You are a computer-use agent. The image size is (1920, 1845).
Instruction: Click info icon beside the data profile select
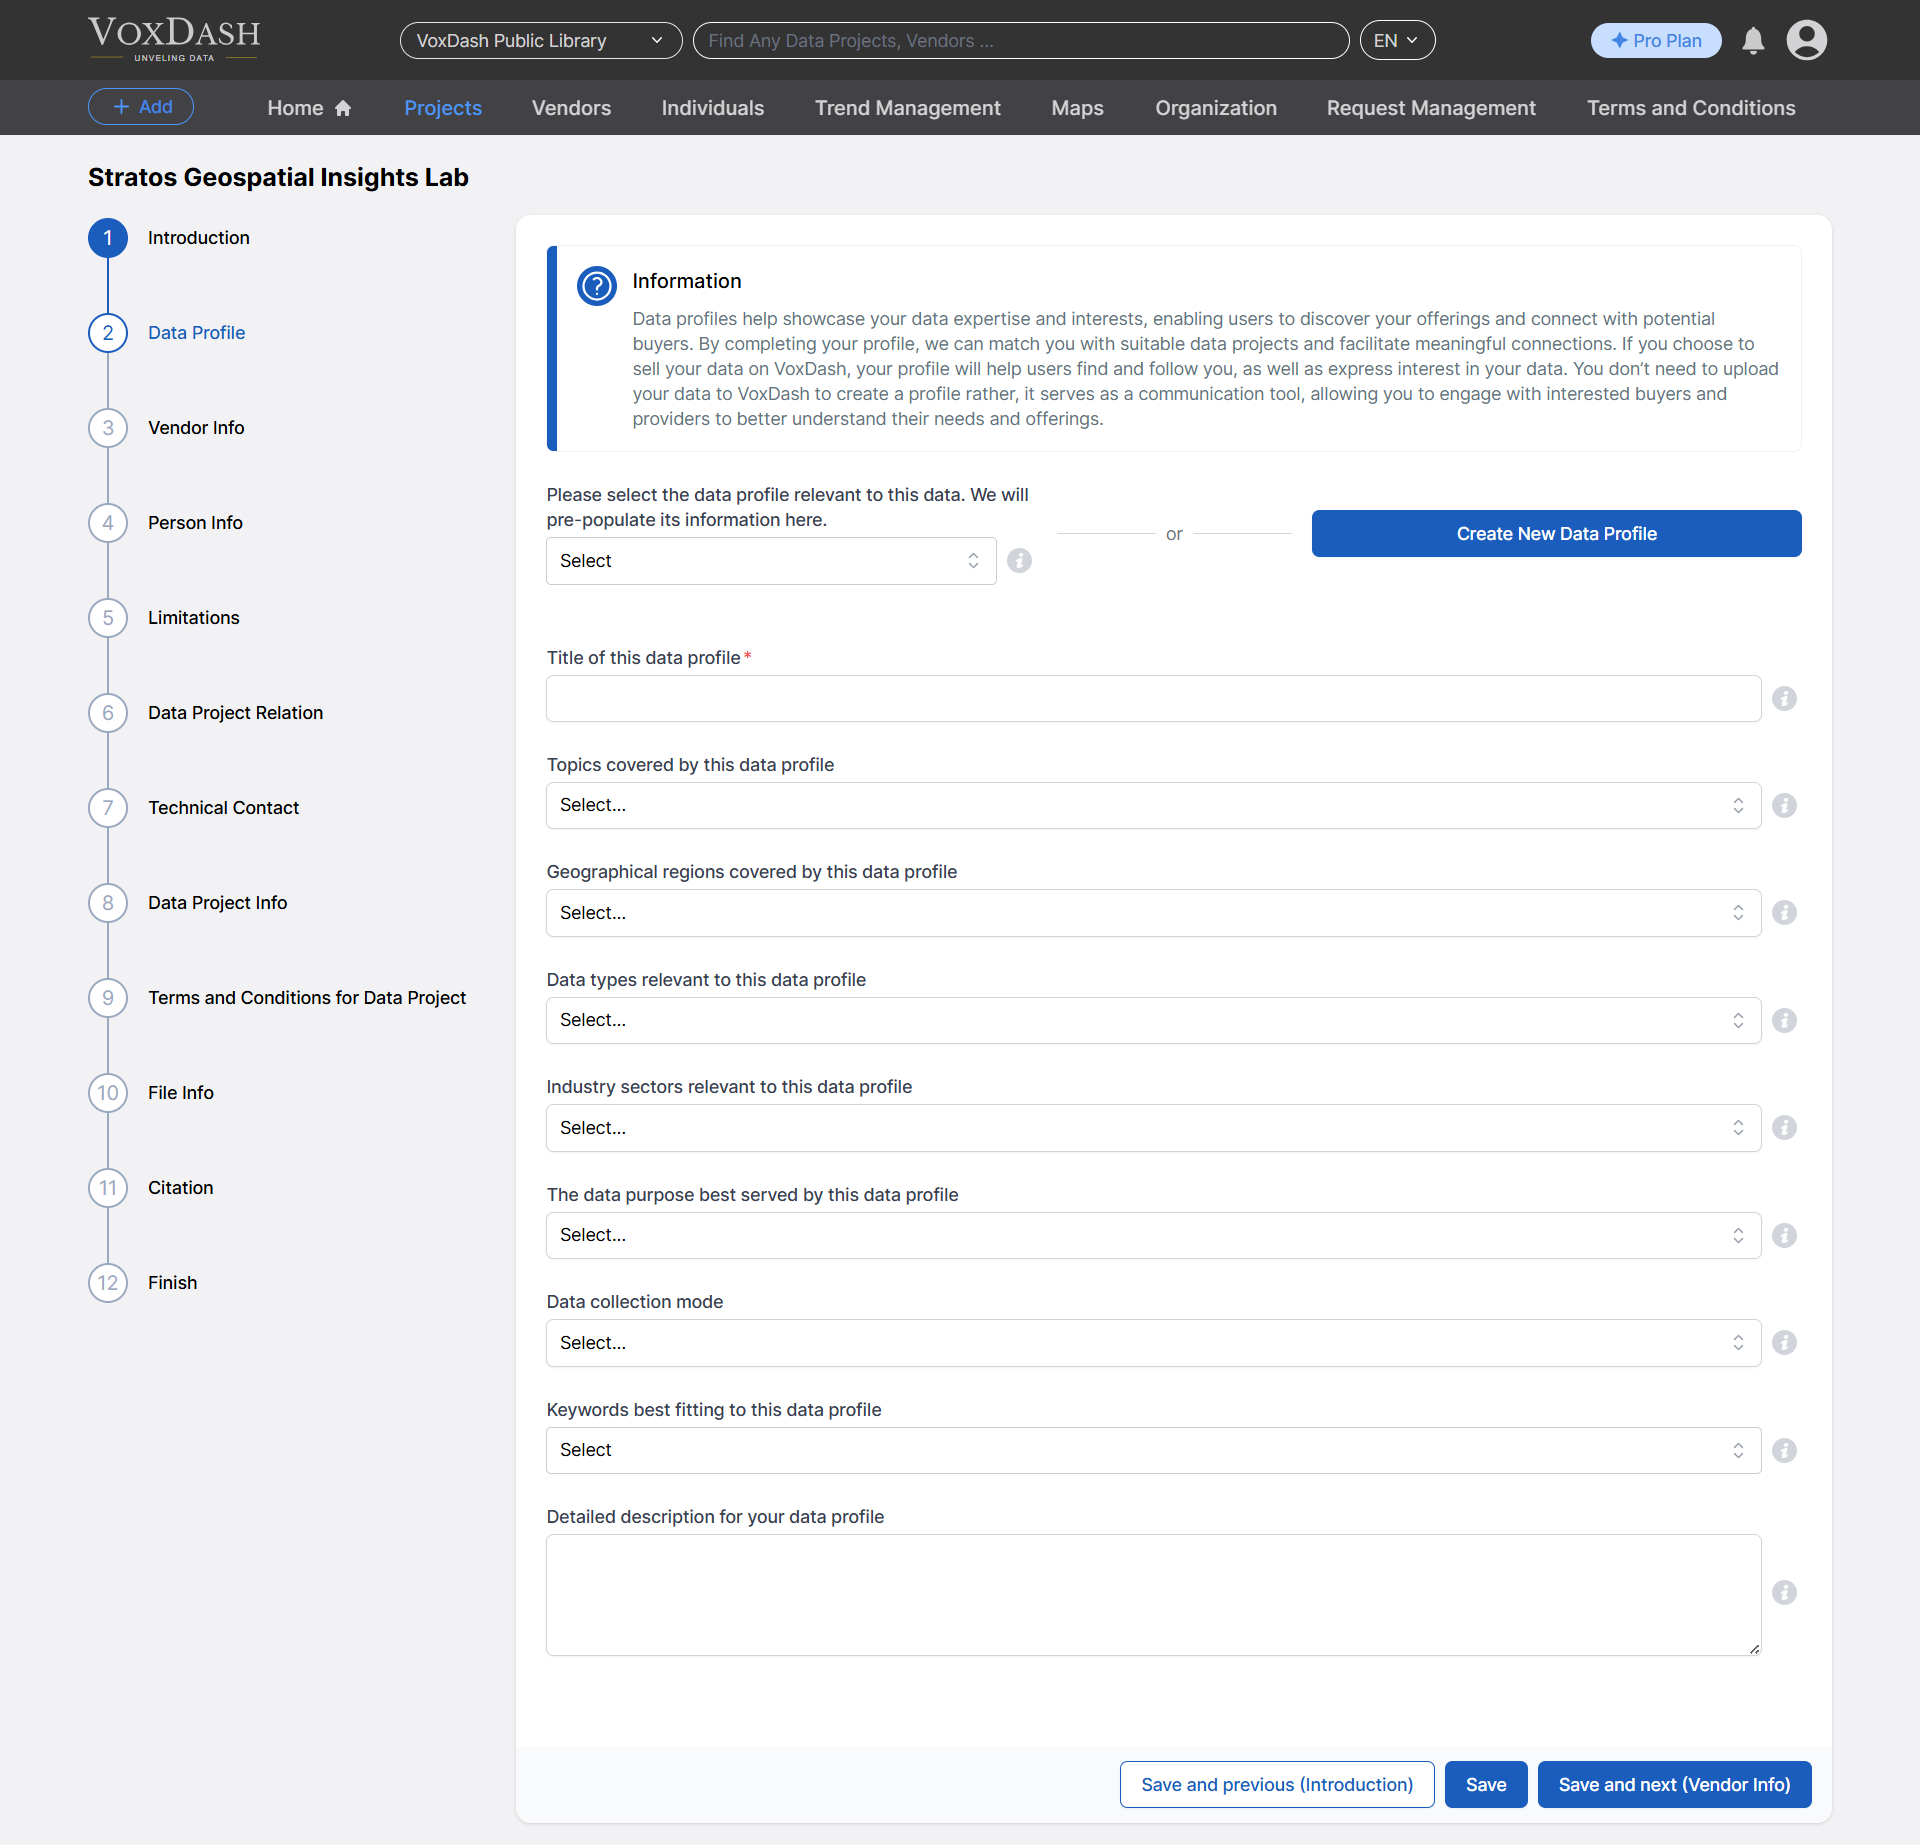[1019, 561]
